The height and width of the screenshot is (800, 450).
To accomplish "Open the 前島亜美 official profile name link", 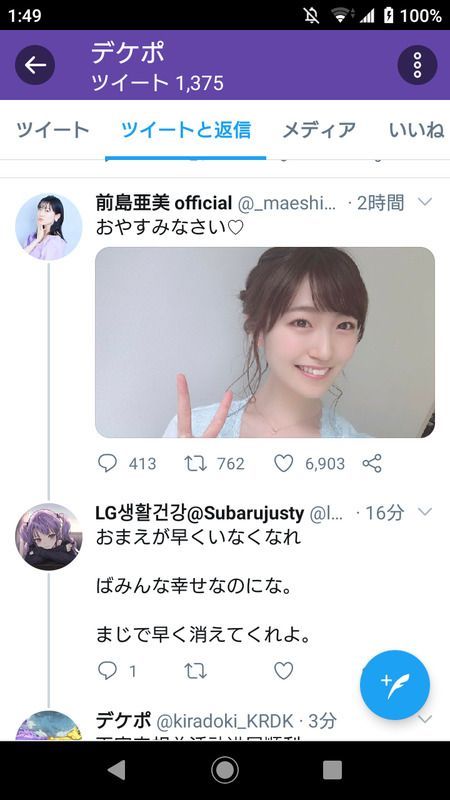I will click(164, 203).
